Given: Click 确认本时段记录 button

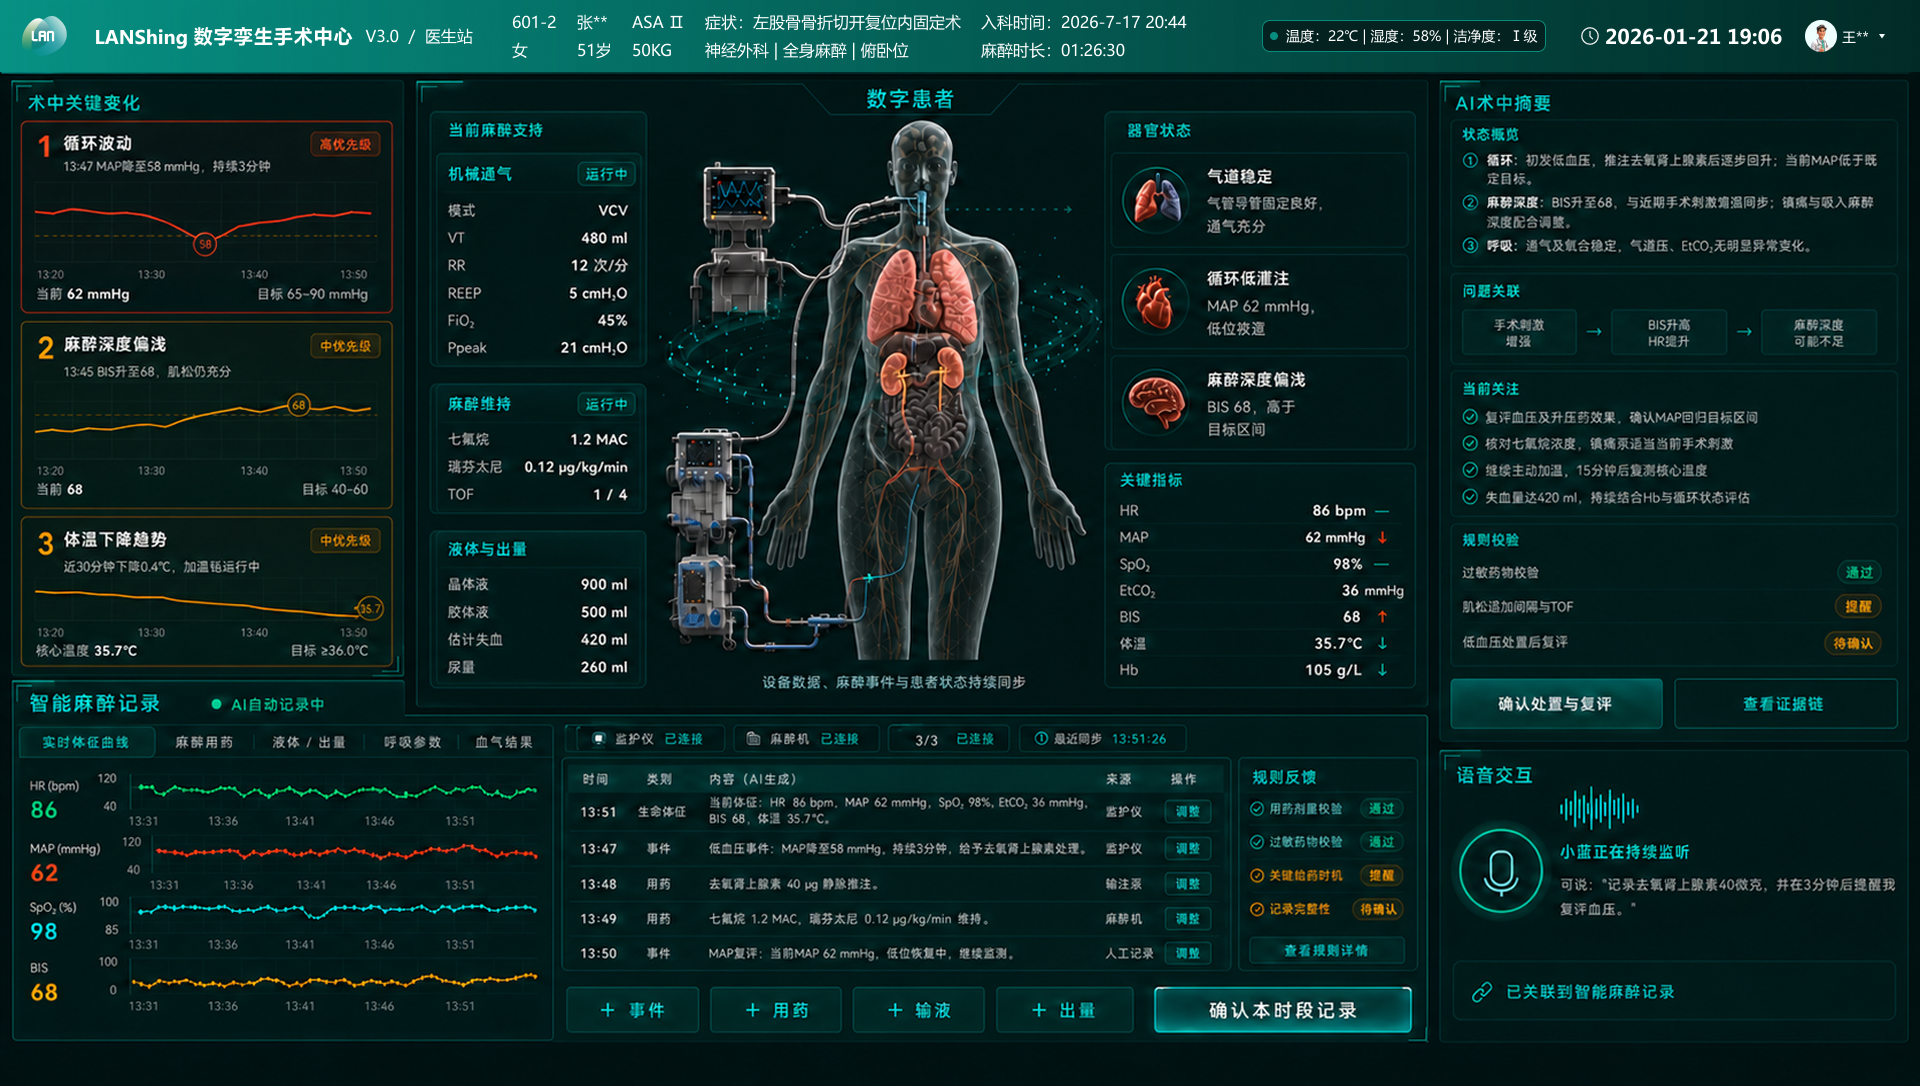Looking at the screenshot, I should pyautogui.click(x=1283, y=1010).
